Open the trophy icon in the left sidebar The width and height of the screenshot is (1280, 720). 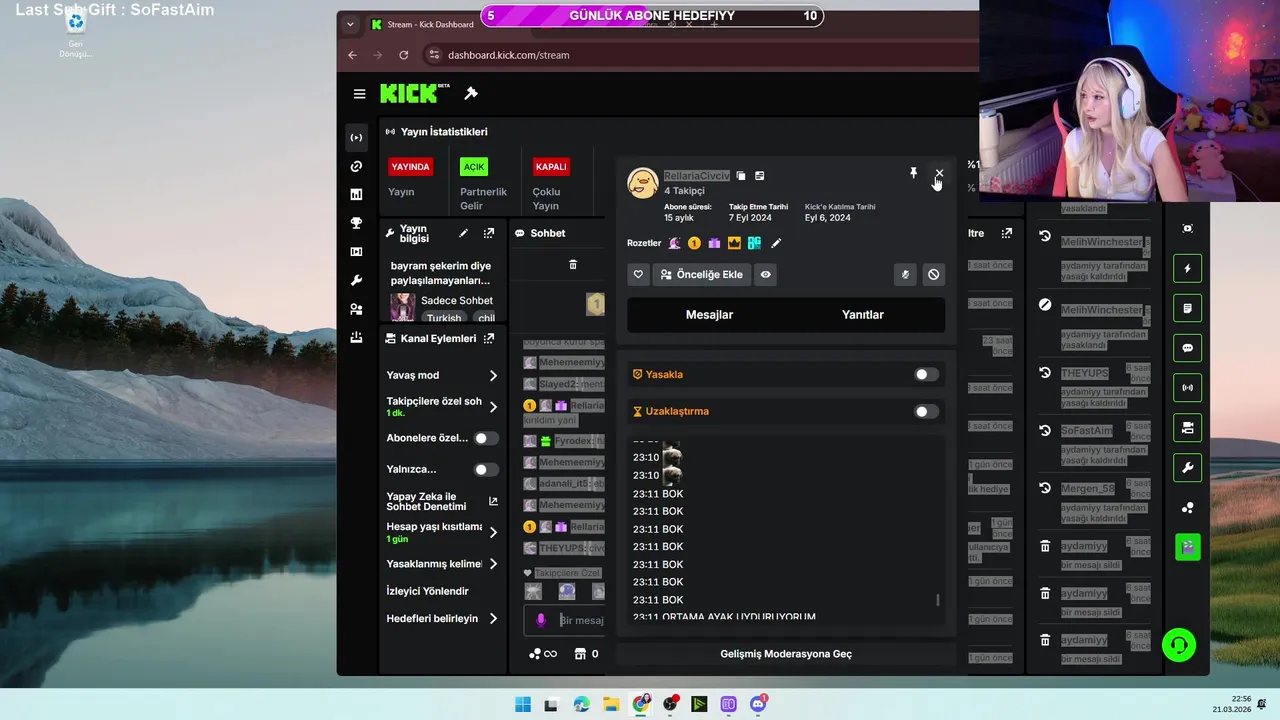pos(356,223)
